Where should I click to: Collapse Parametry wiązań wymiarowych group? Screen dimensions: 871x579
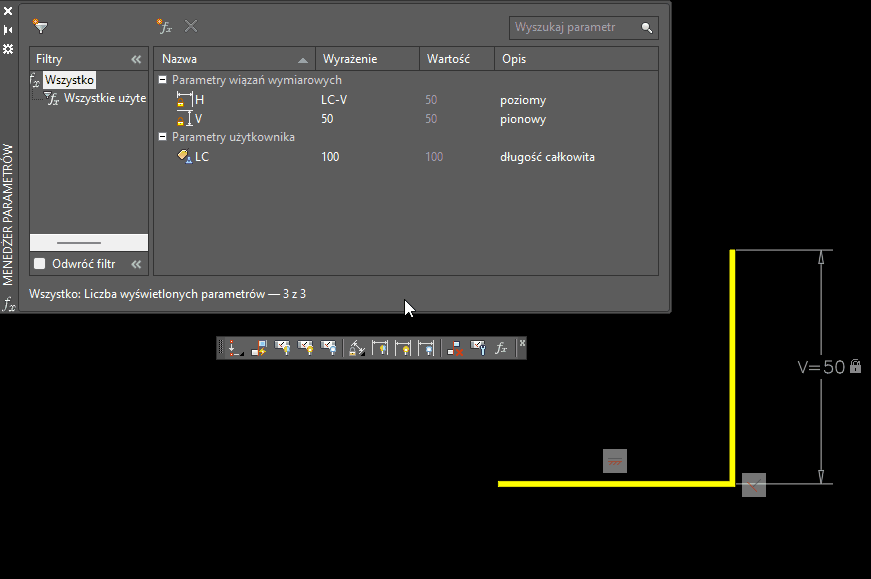click(162, 80)
